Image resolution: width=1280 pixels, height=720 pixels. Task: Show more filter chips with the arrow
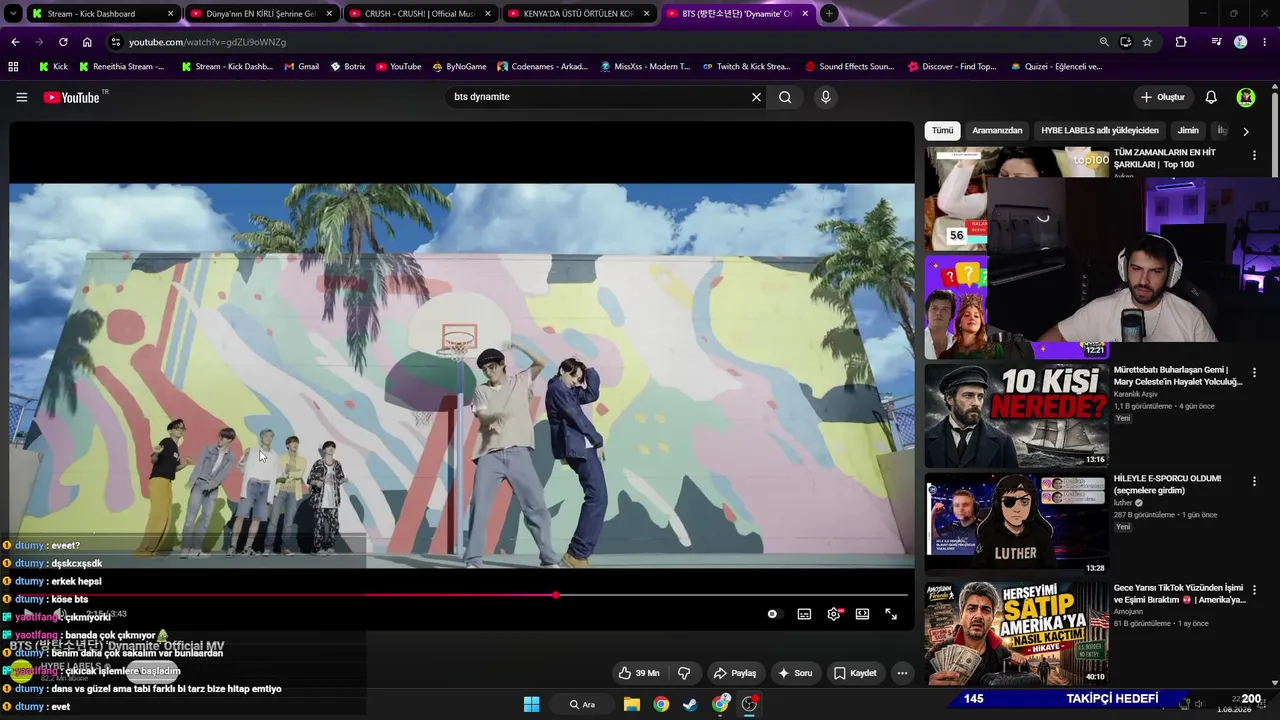[x=1245, y=131]
